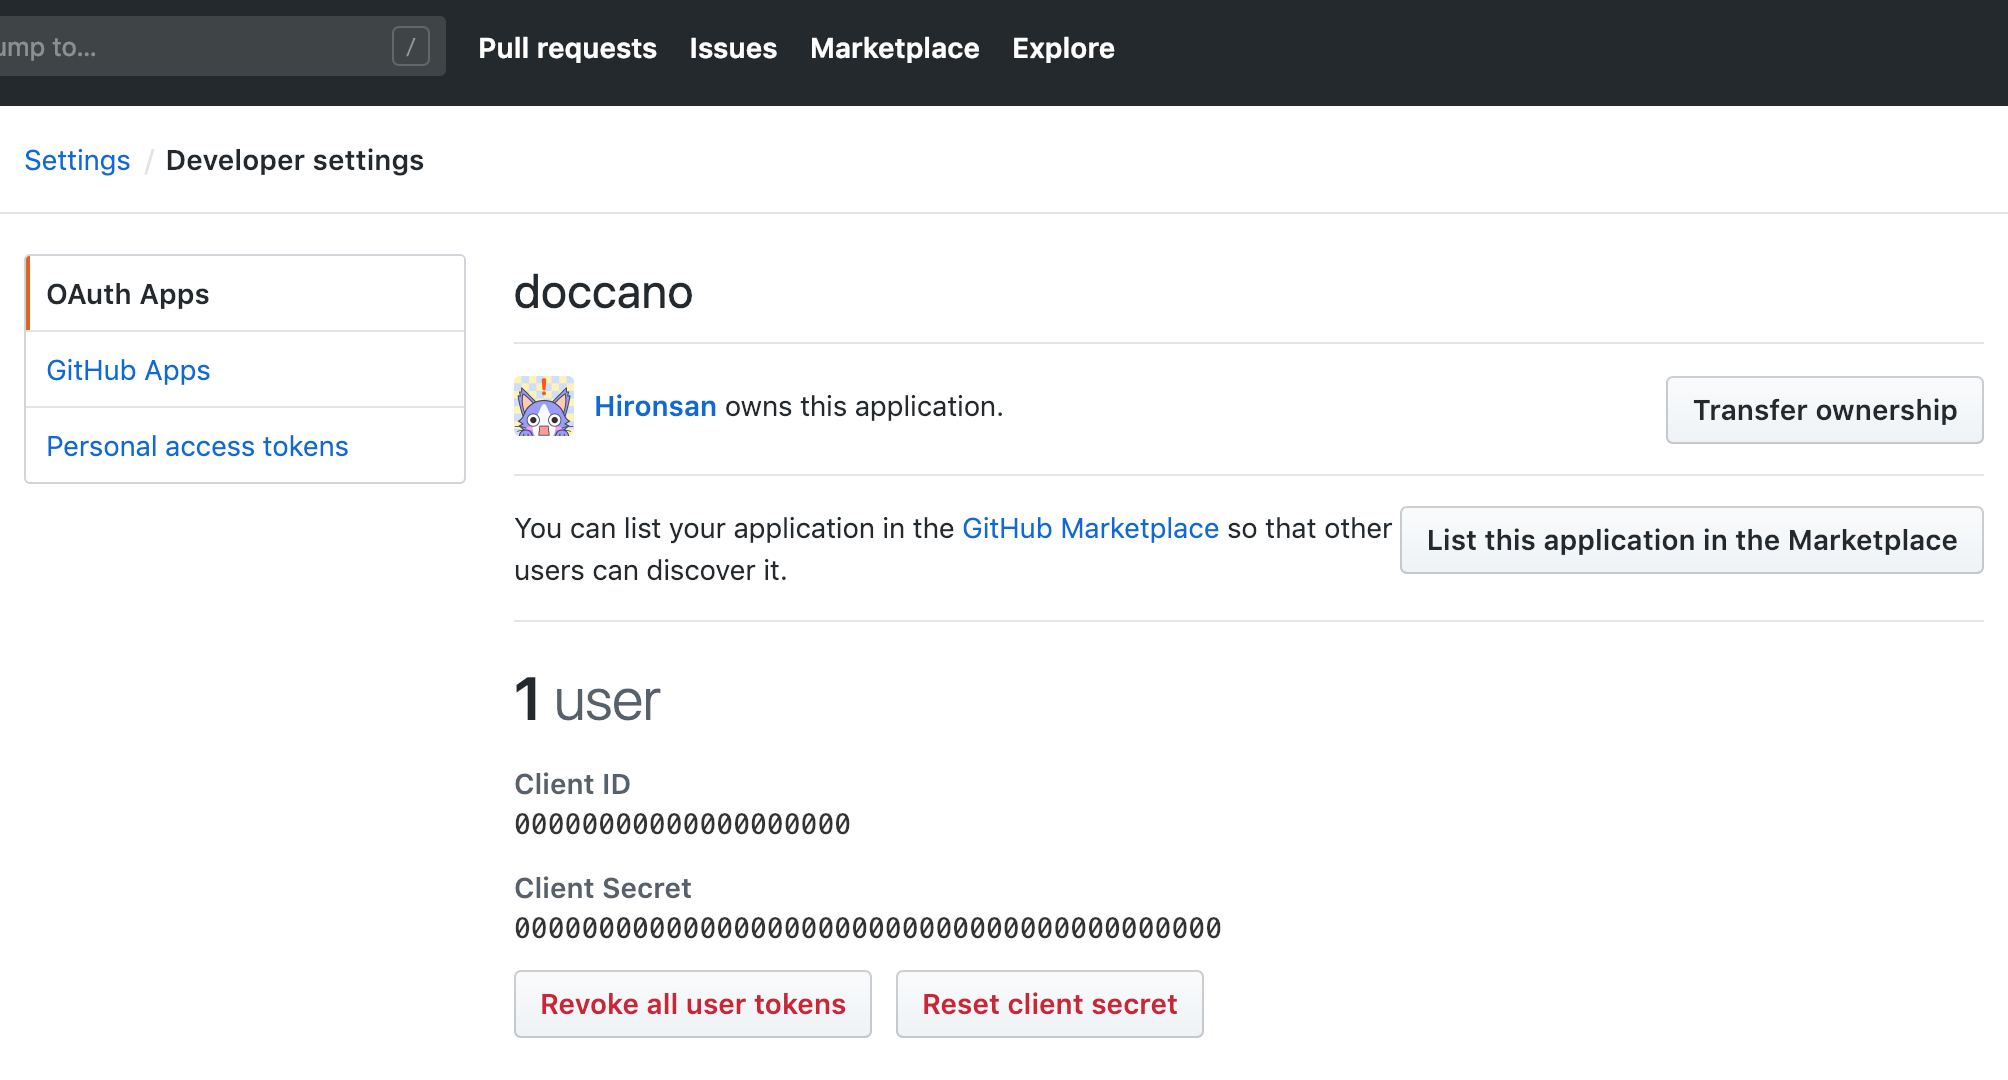Screen dimensions: 2008x1080
Task: Go back to Settings breadcrumb link
Action: [77, 160]
